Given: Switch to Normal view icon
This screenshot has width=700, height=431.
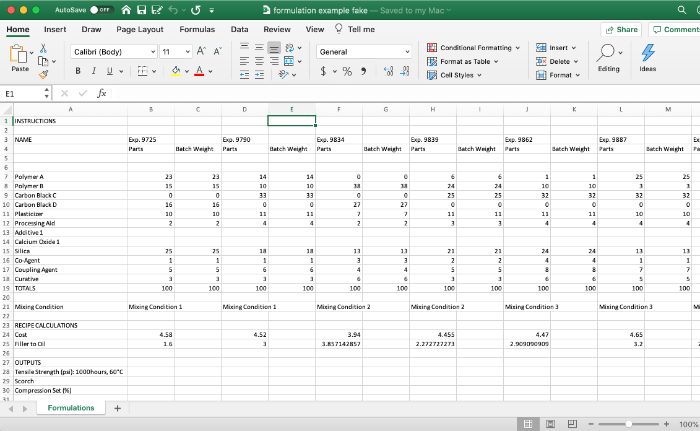Looking at the screenshot, I should (x=527, y=424).
